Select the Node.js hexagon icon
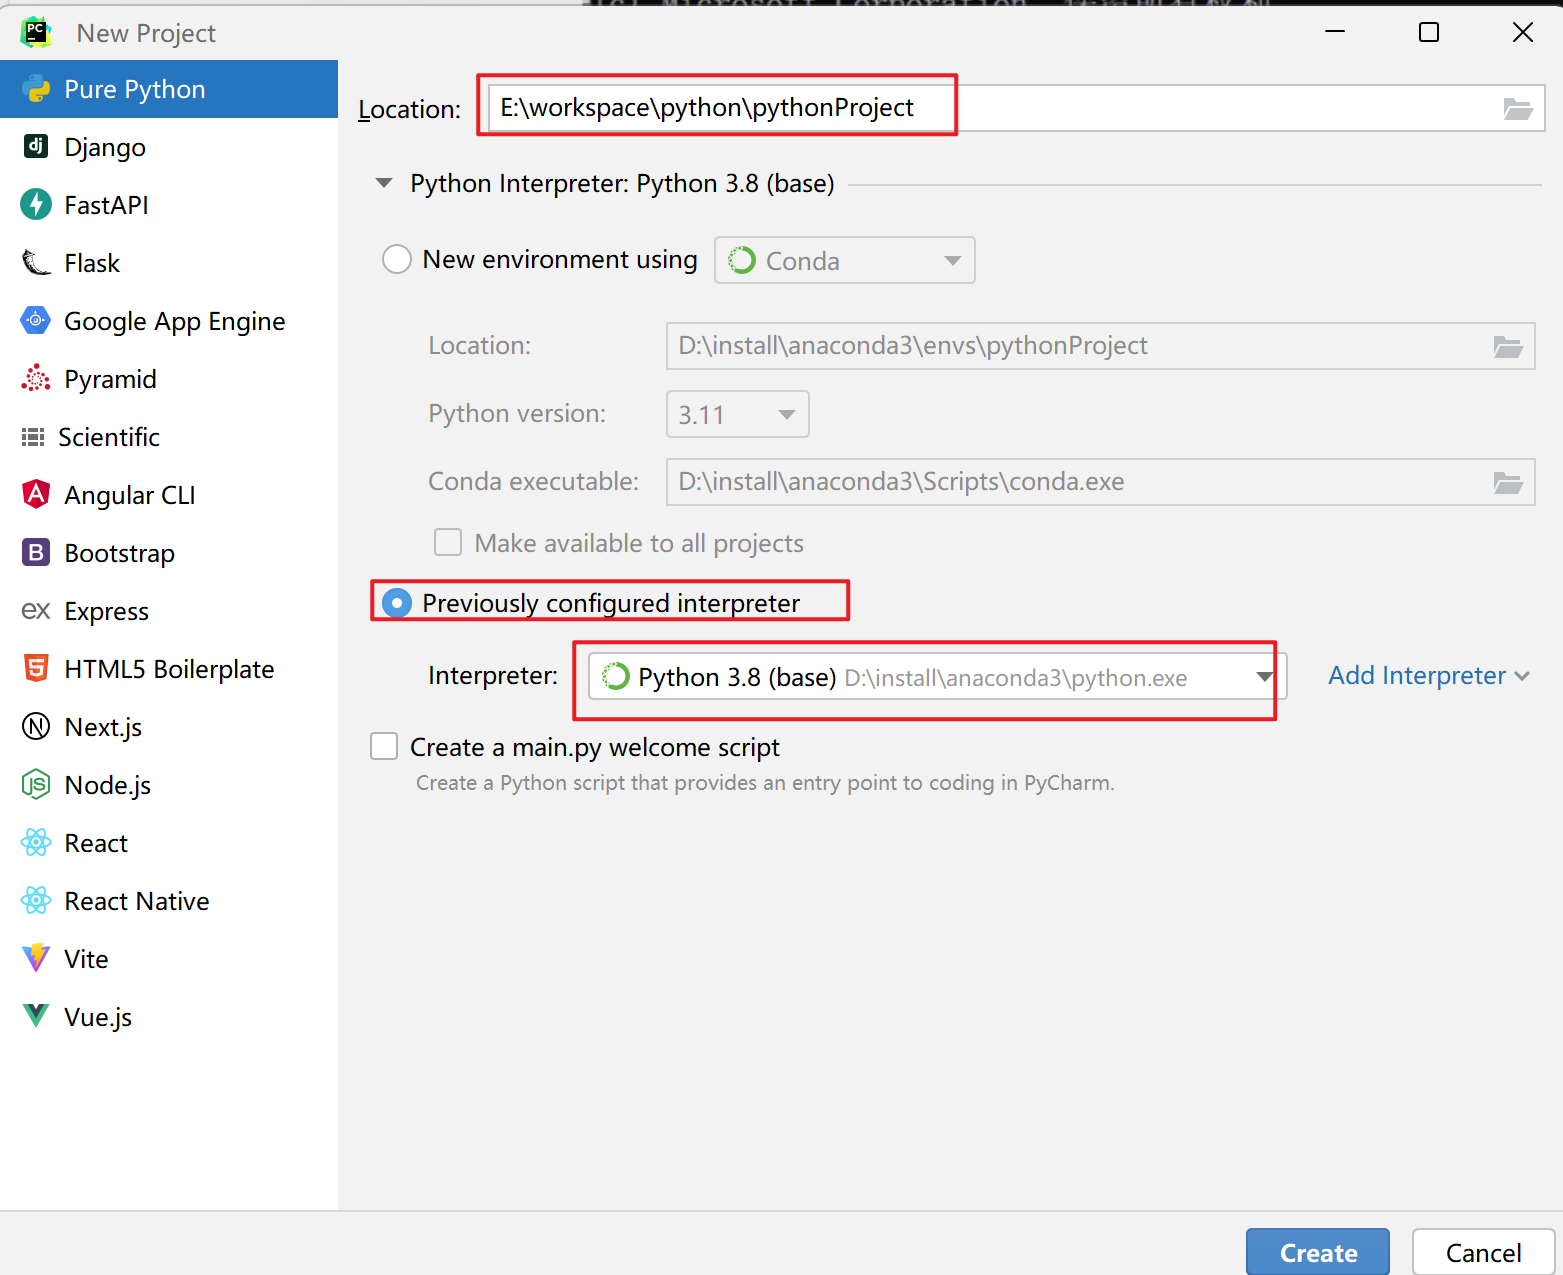This screenshot has width=1563, height=1275. [x=36, y=785]
